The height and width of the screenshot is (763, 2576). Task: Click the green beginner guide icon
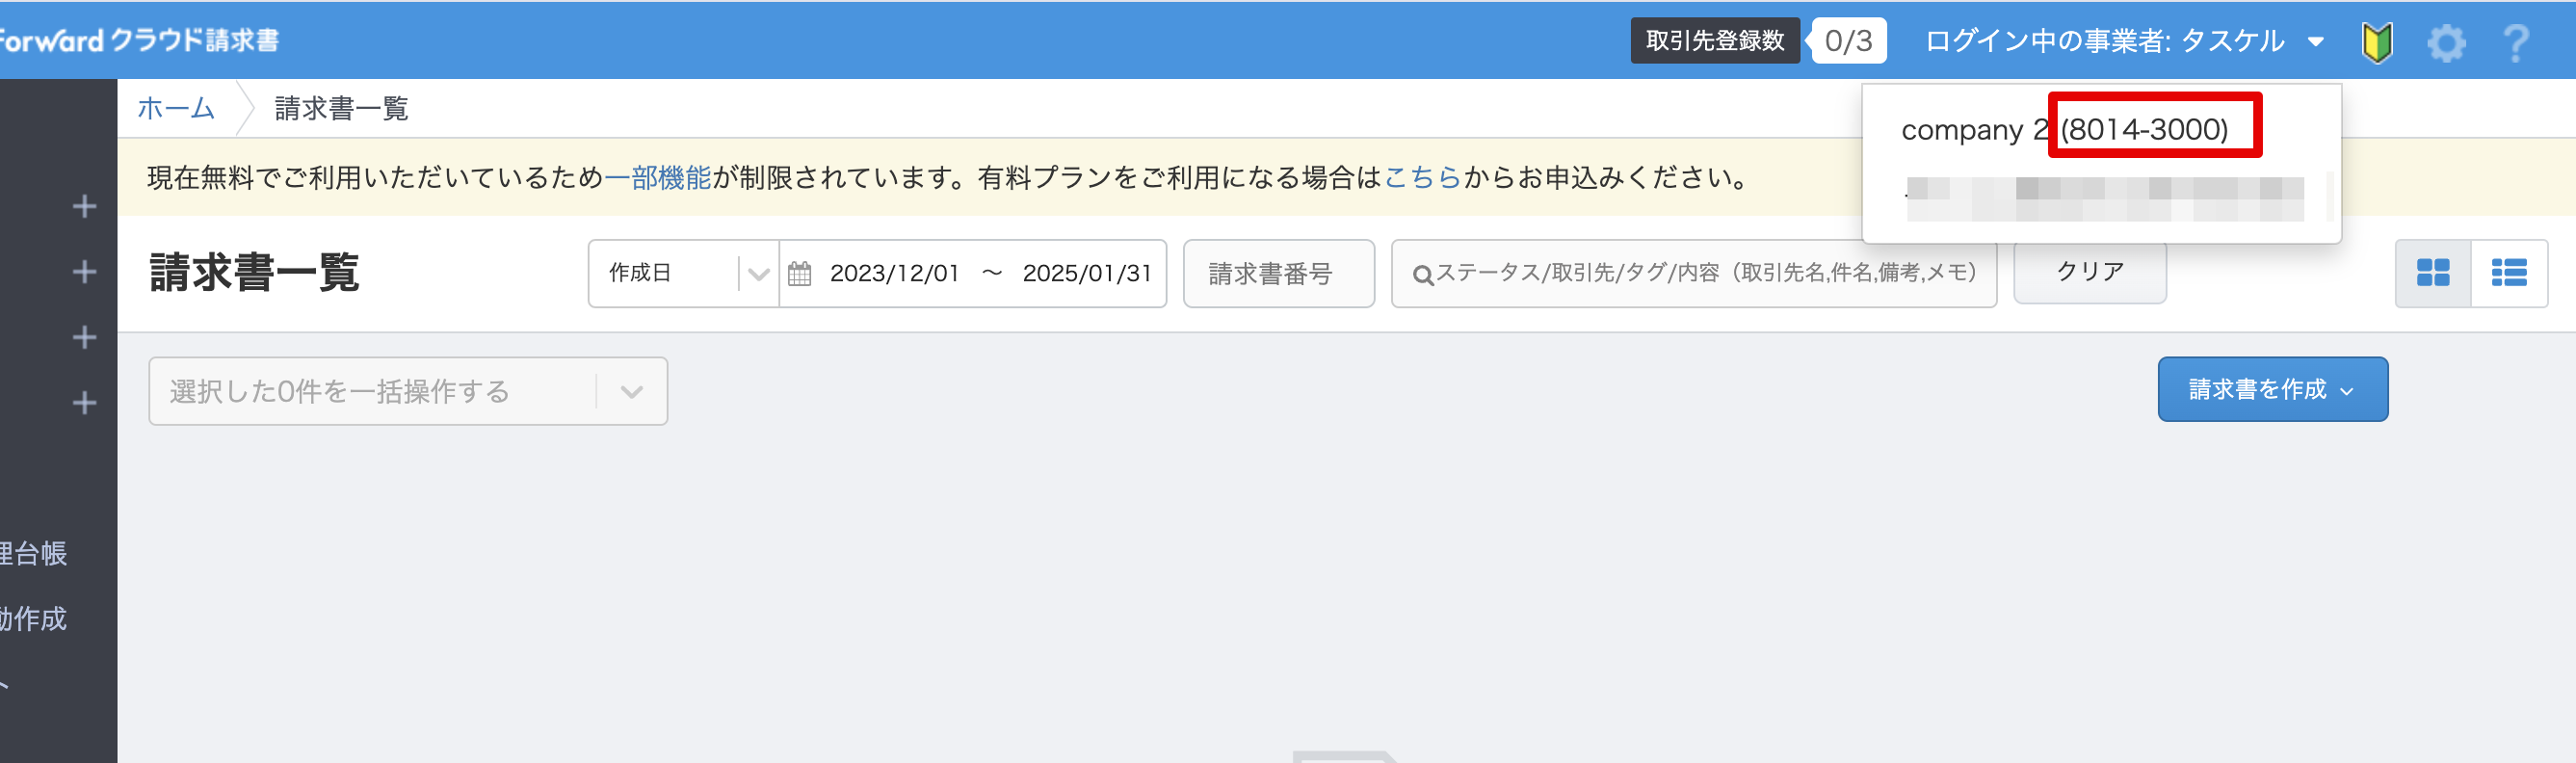pyautogui.click(x=2377, y=43)
